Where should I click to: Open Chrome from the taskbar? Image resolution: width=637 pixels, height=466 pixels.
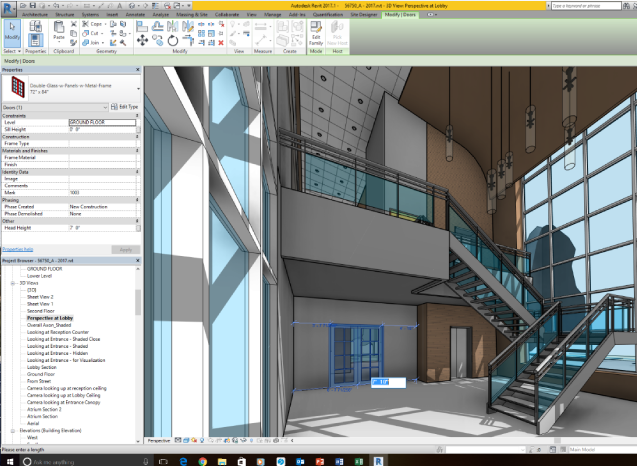pos(202,461)
